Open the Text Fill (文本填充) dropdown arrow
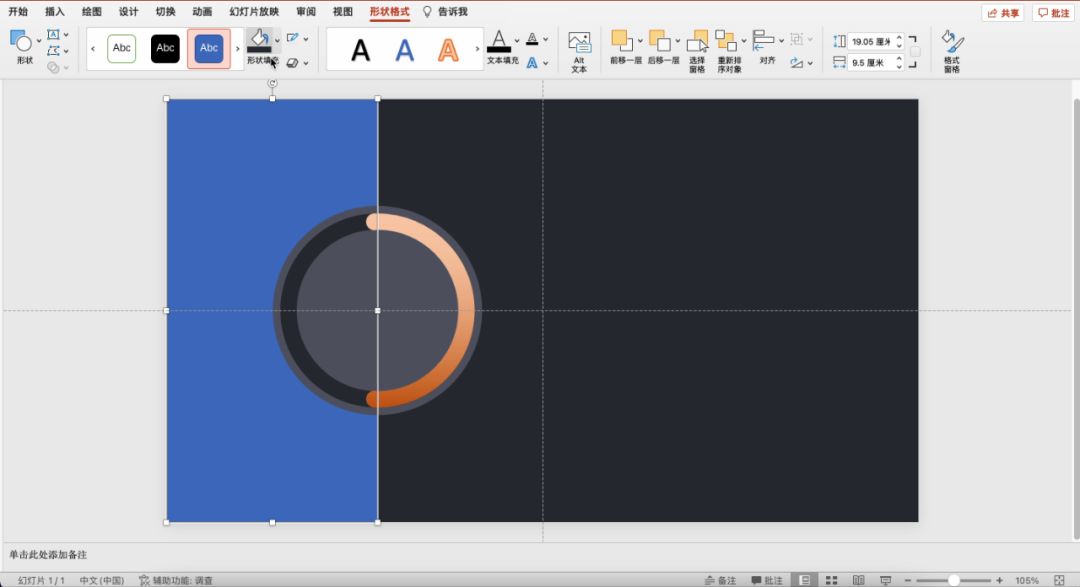 [517, 41]
